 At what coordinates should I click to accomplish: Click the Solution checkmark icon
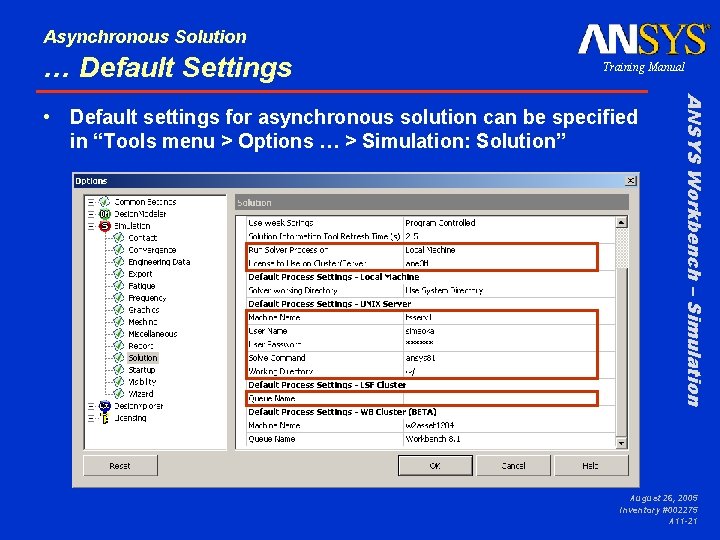click(118, 357)
